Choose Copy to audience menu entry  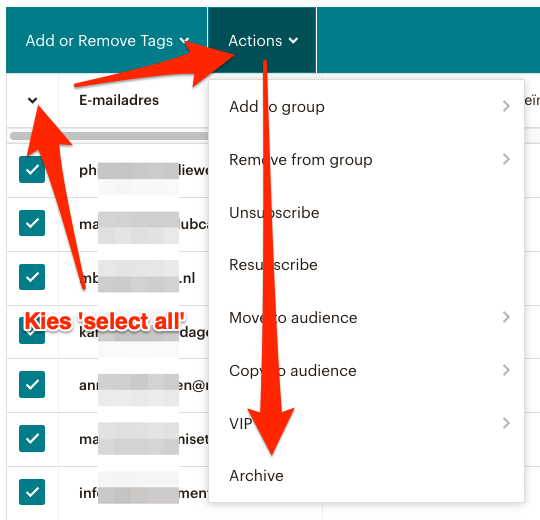pos(366,371)
